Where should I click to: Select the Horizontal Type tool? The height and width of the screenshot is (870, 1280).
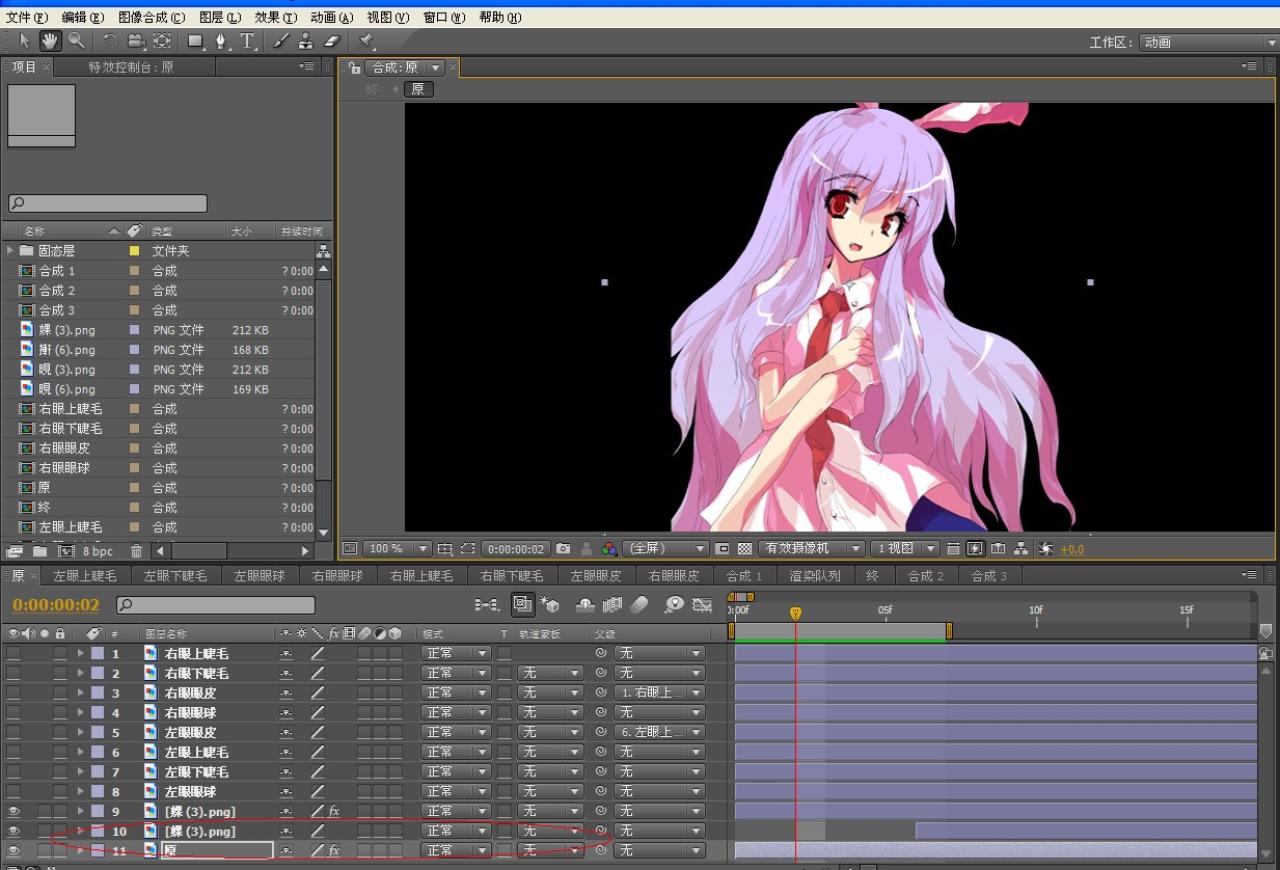click(247, 41)
